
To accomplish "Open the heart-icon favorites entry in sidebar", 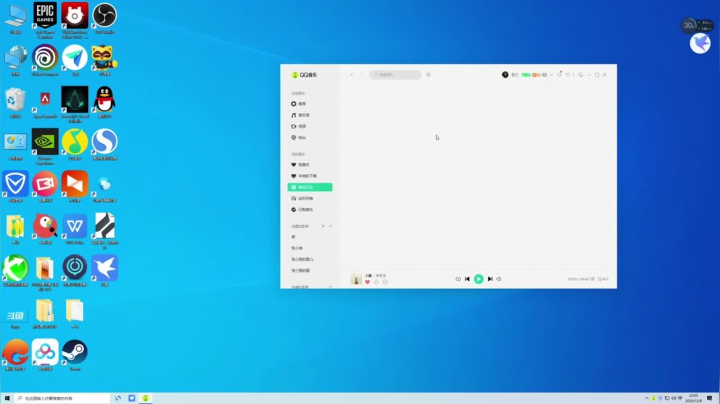I will point(301,165).
